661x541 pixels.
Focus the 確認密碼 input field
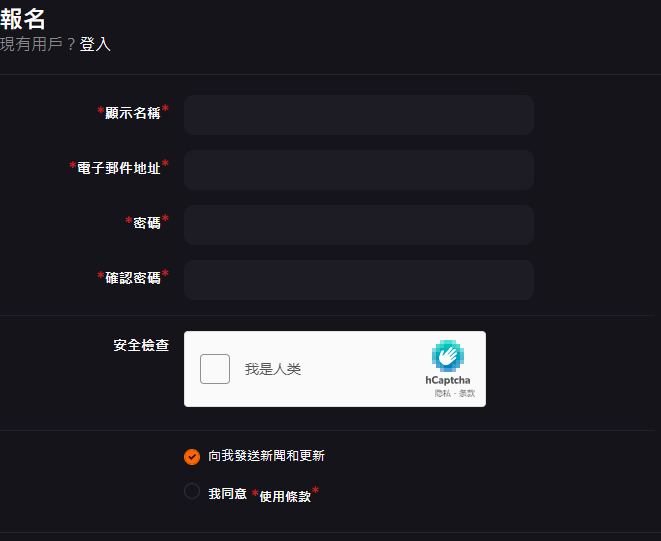click(358, 280)
